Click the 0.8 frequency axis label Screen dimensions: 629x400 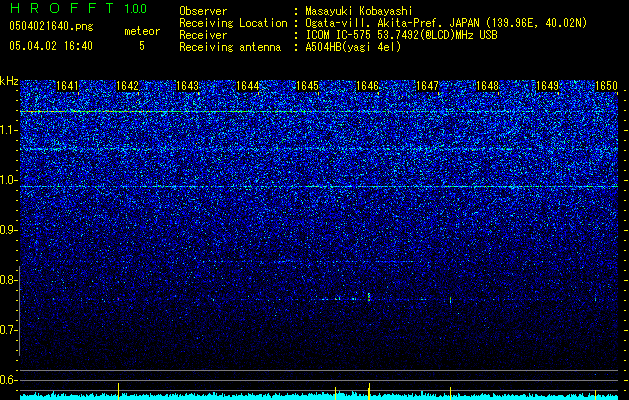[x=8, y=280]
